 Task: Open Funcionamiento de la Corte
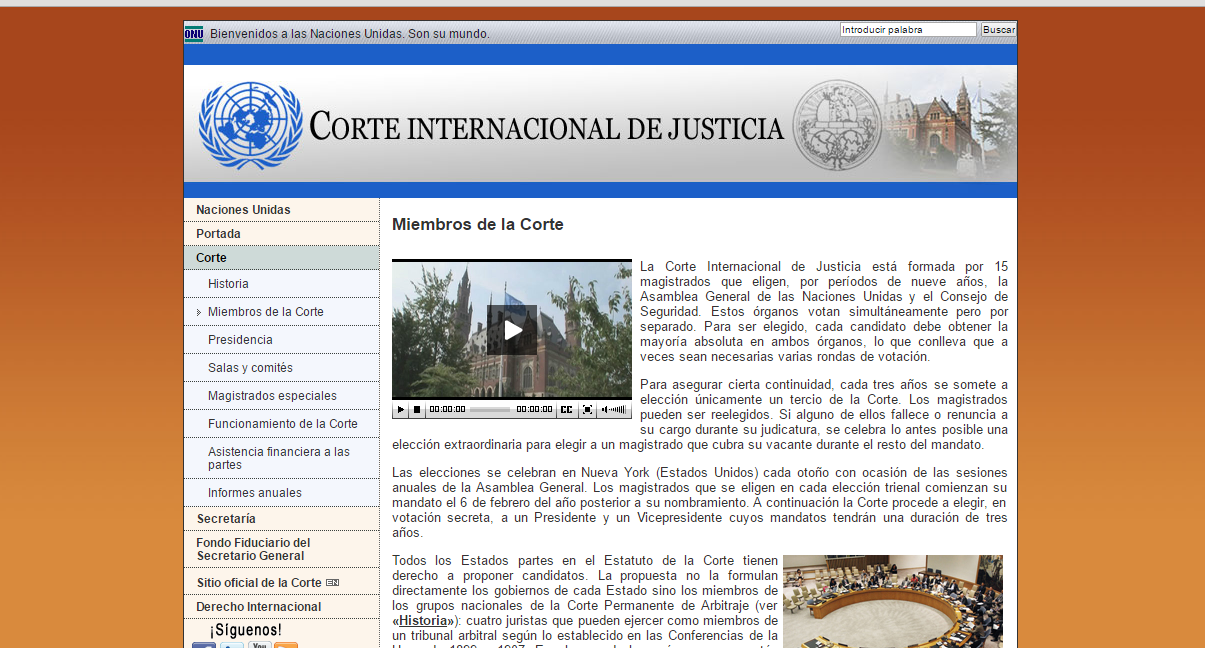281,424
